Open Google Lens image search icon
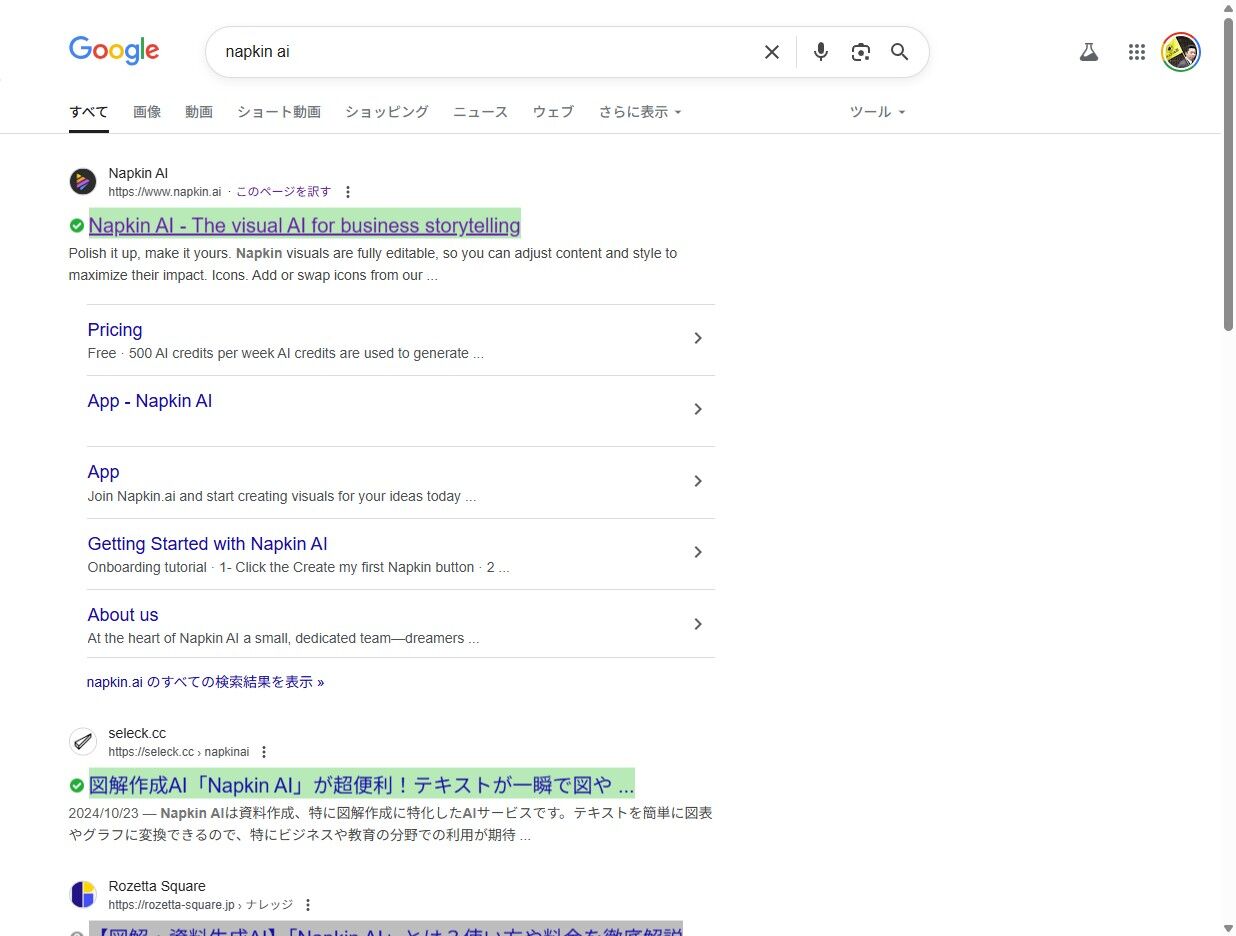The image size is (1236, 936). pos(860,52)
